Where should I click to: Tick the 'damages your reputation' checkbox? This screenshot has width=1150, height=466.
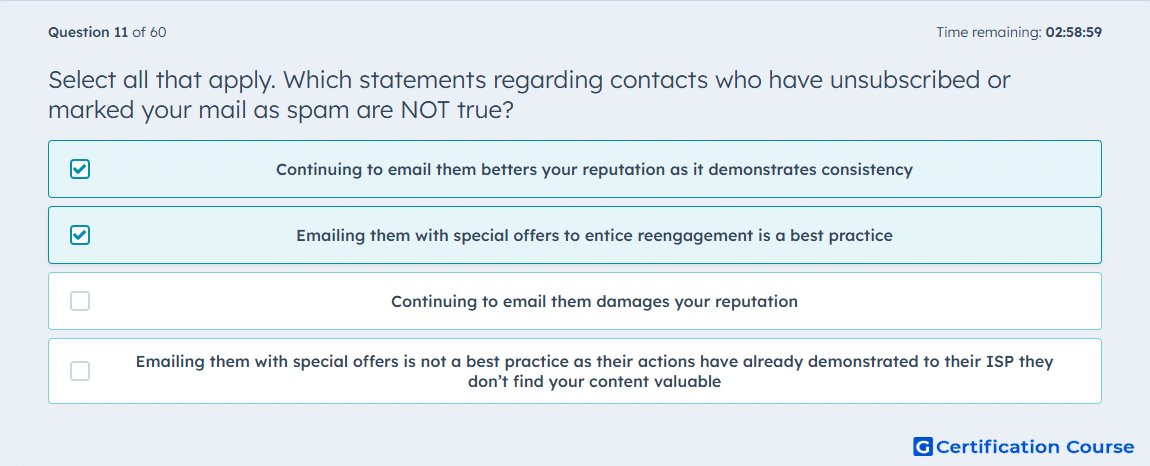point(80,301)
